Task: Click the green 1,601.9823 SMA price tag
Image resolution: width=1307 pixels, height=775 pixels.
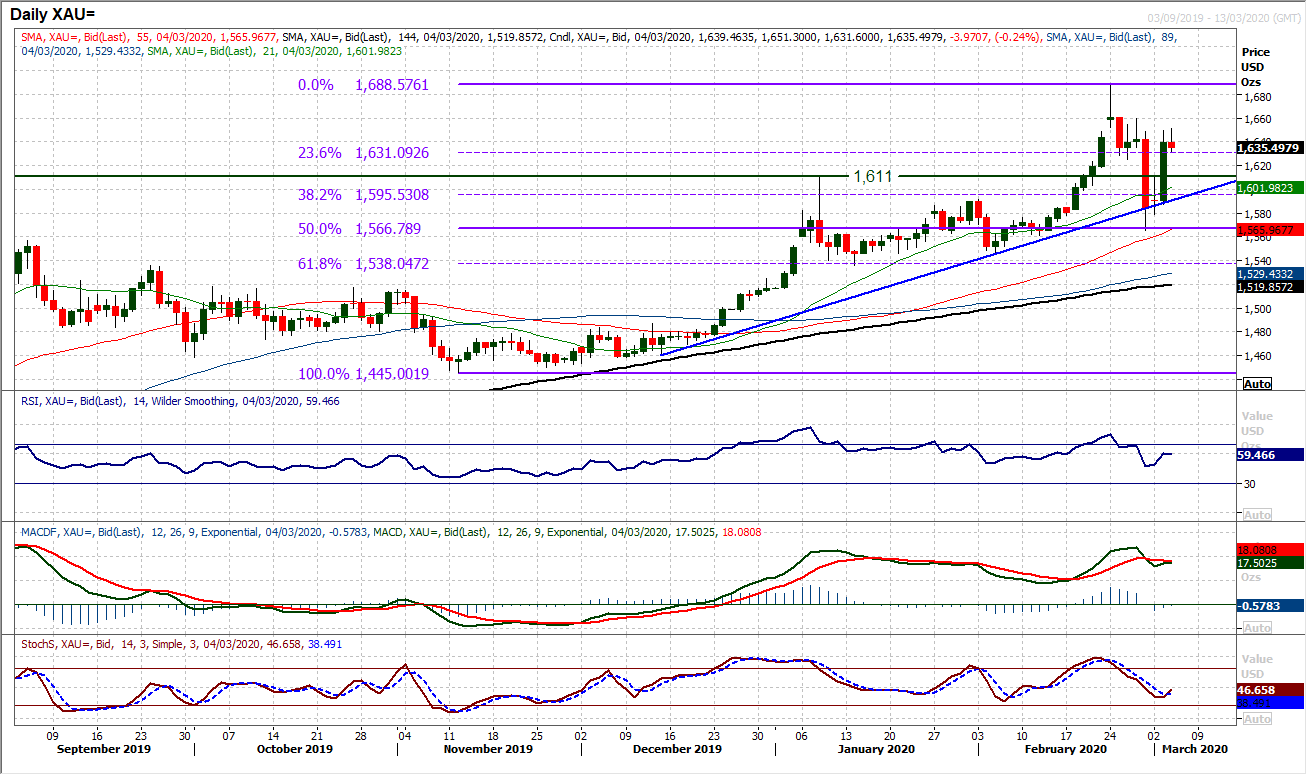Action: [x=1270, y=188]
